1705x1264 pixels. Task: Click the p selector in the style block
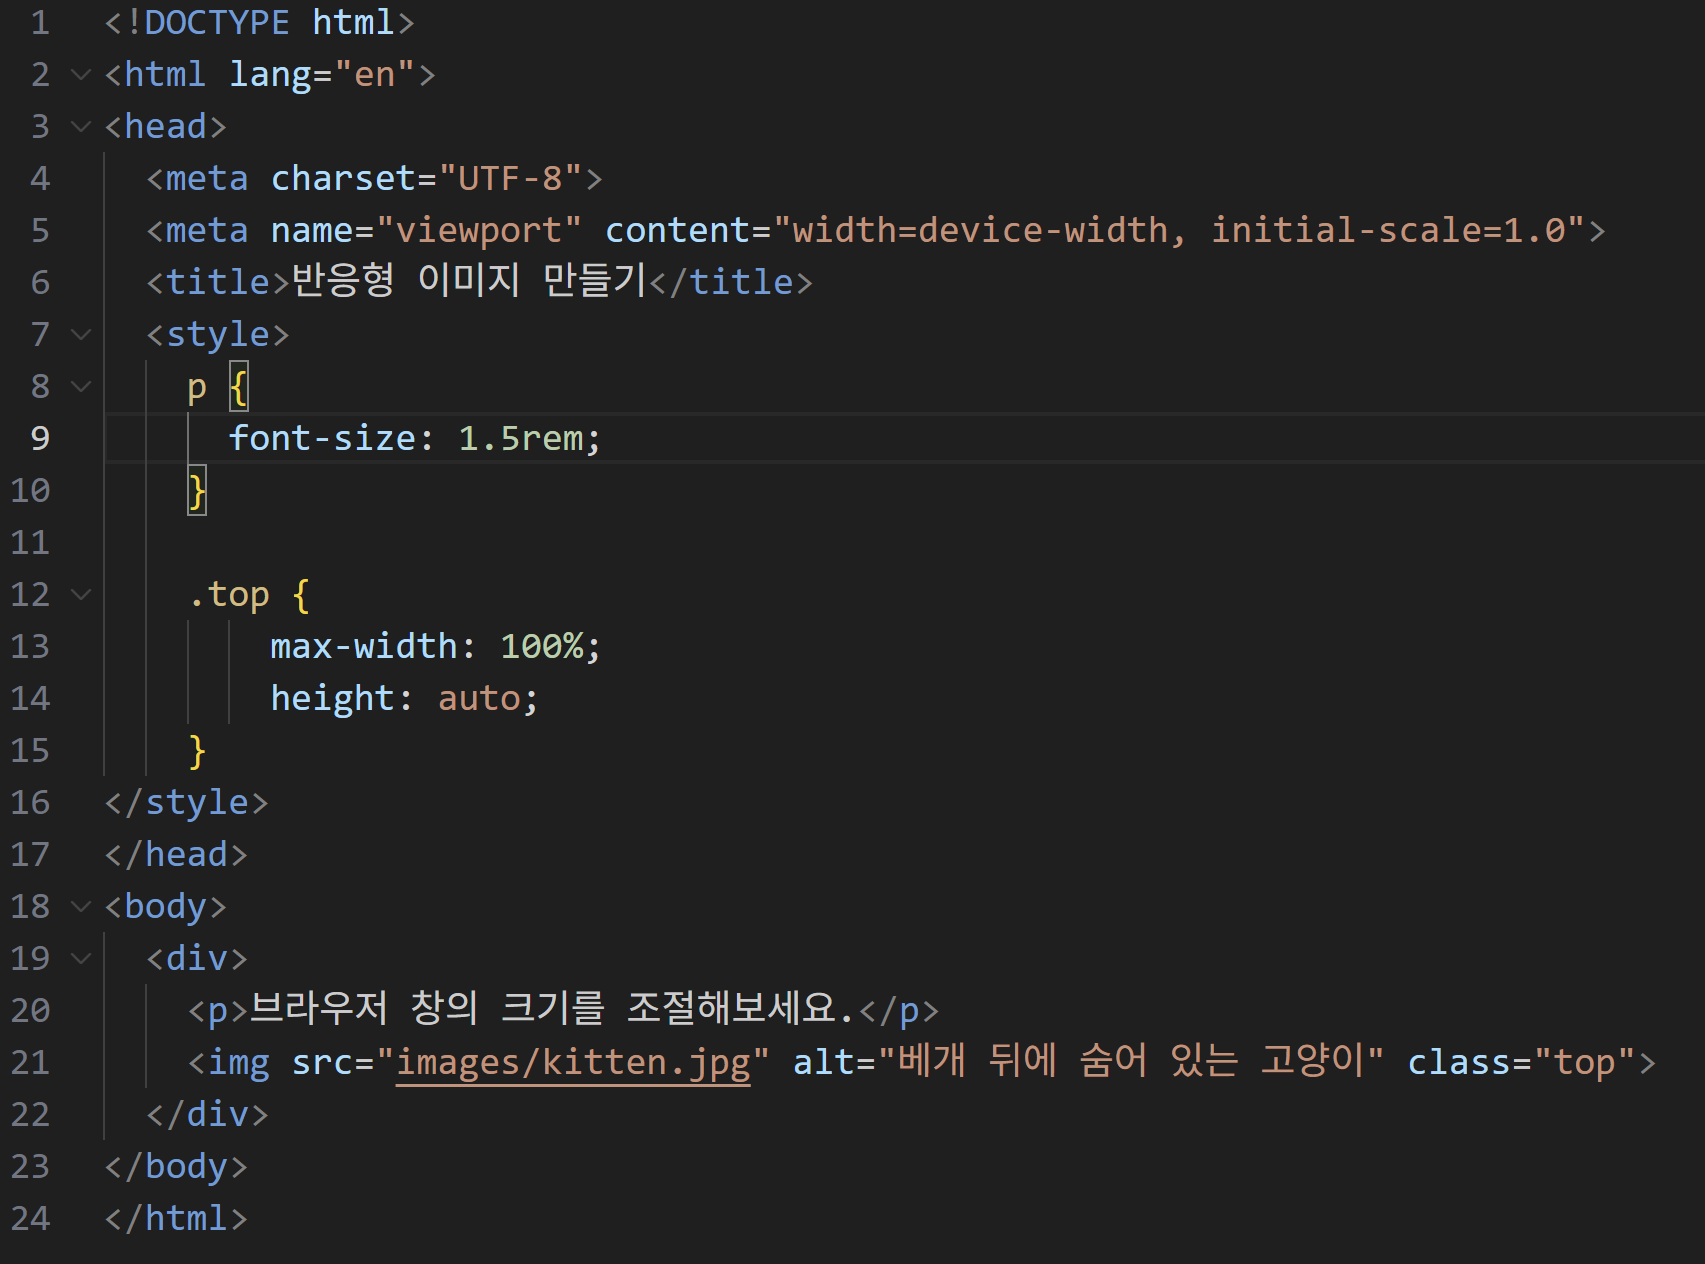coord(197,388)
